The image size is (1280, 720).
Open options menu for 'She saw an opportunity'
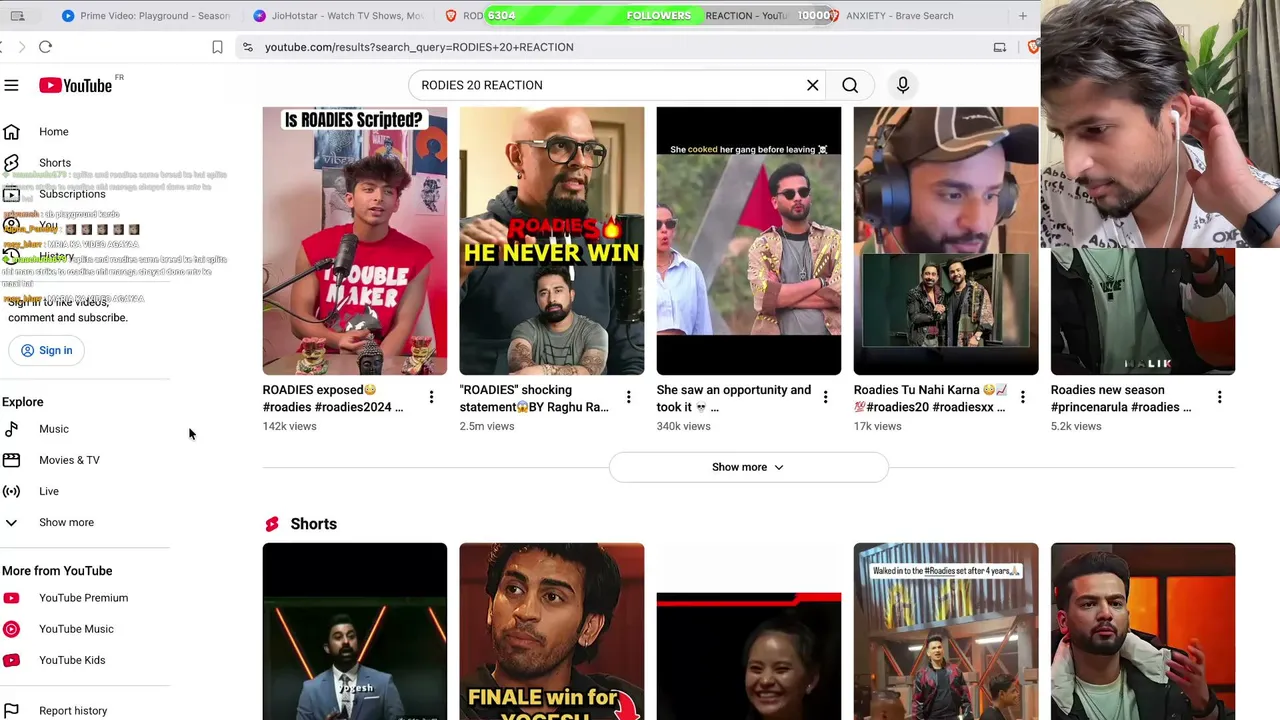point(825,397)
